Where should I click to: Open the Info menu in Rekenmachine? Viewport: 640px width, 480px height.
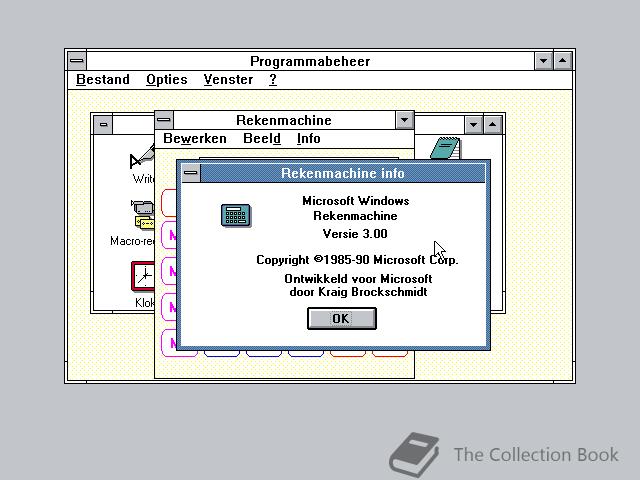pos(309,138)
